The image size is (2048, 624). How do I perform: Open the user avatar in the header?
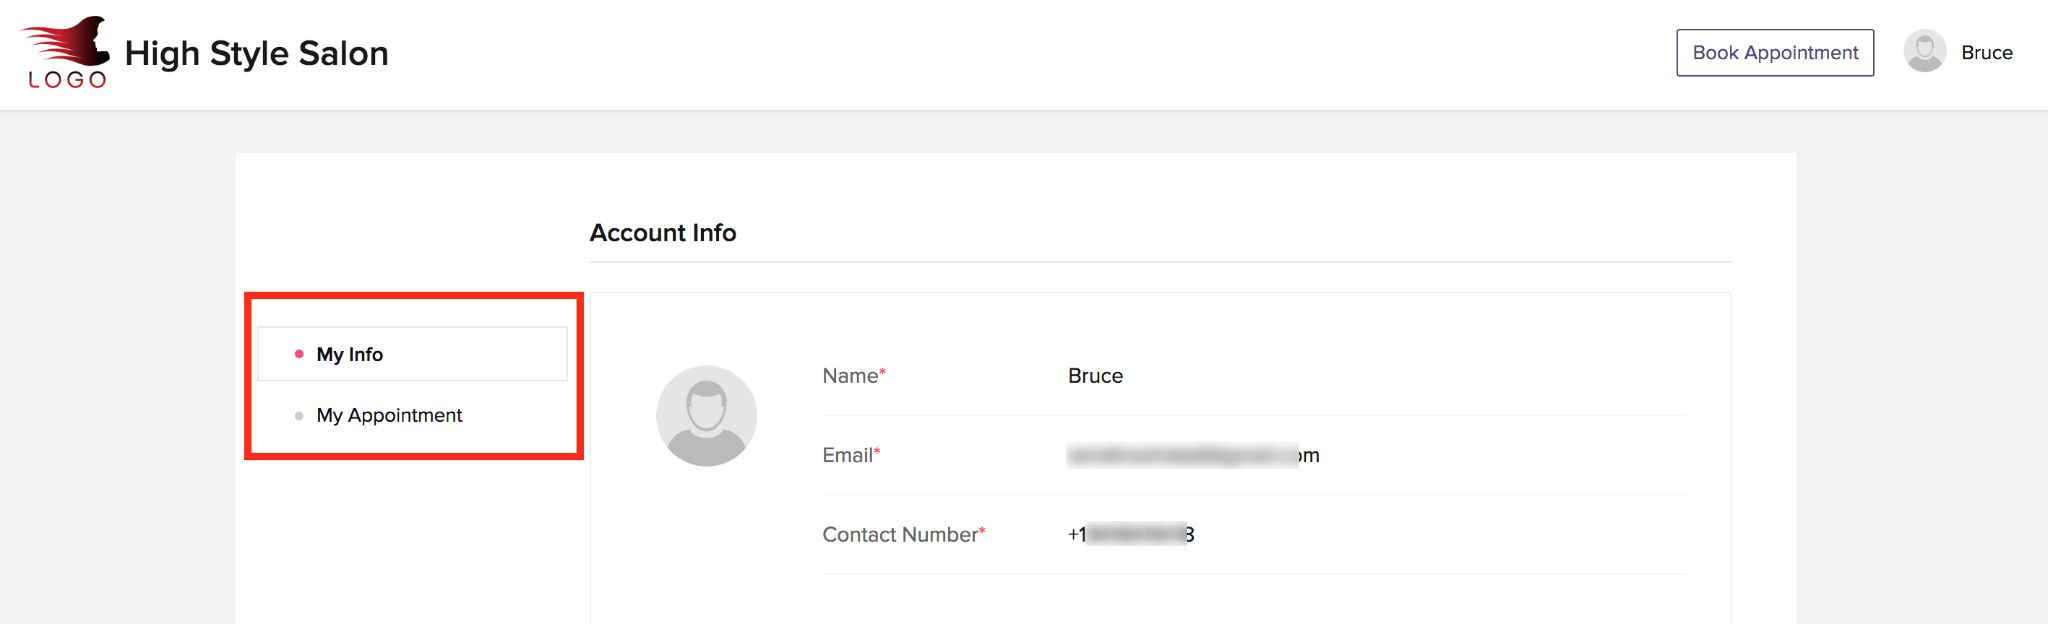point(1924,52)
